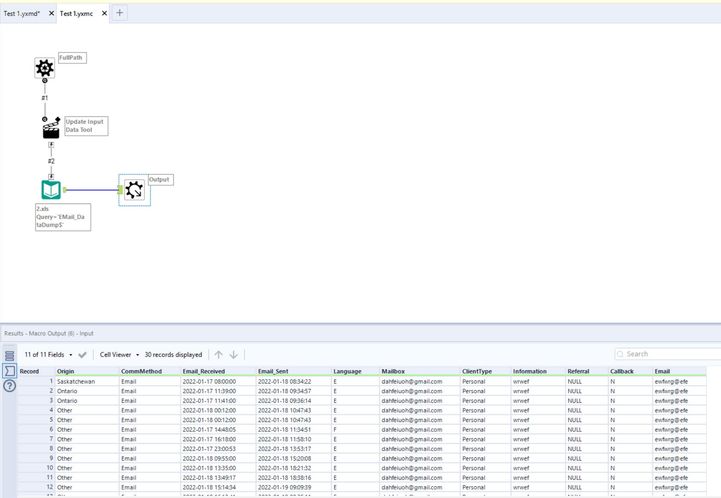Image resolution: width=721 pixels, height=498 pixels.
Task: Select the Macro Output tool icon
Action: pos(134,189)
